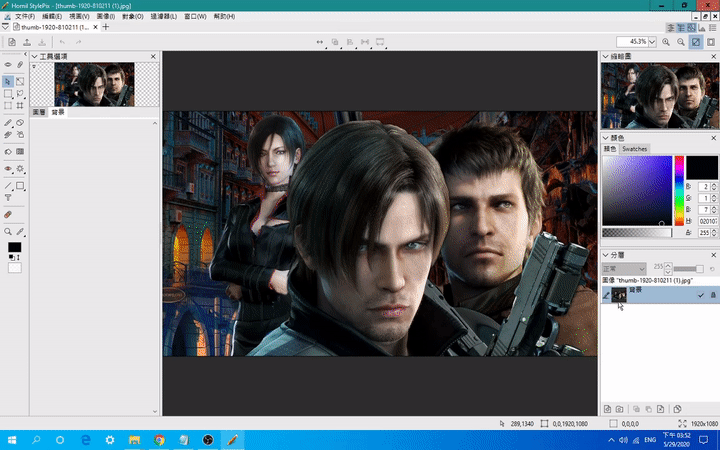
Task: Select the brightness sun tool
Action: pos(20,169)
